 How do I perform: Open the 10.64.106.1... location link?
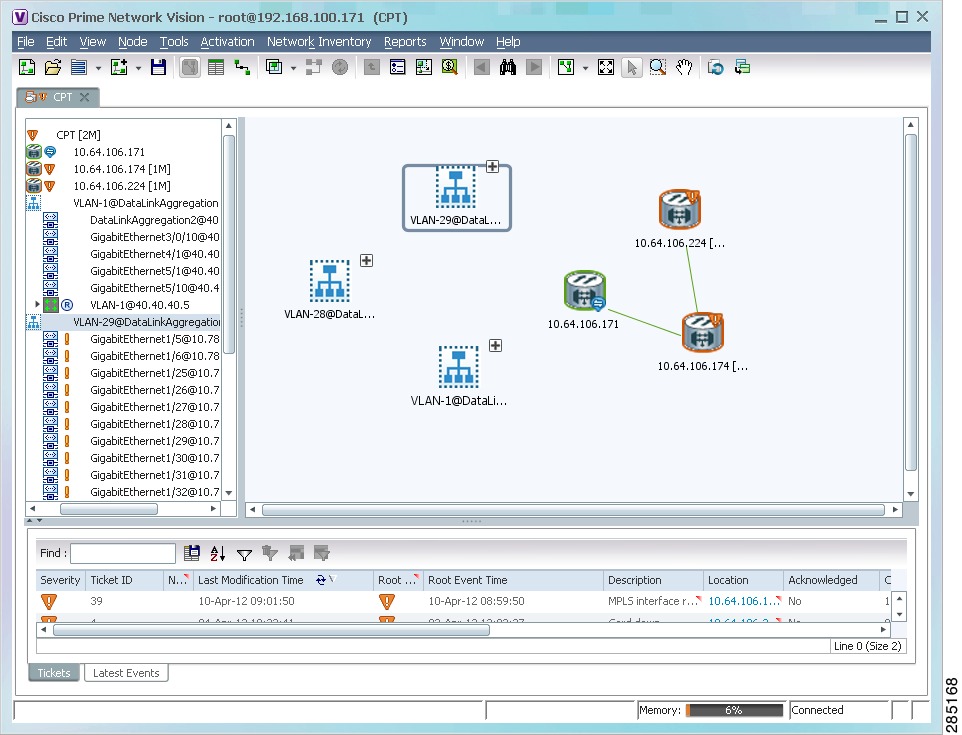tap(743, 601)
